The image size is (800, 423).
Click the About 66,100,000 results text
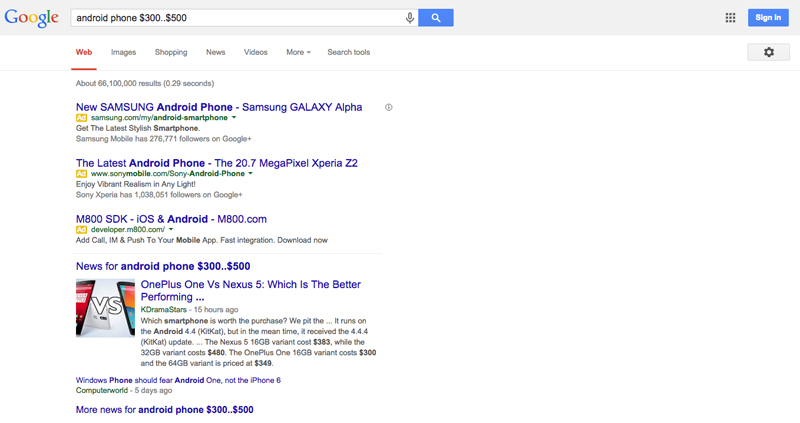coord(145,83)
